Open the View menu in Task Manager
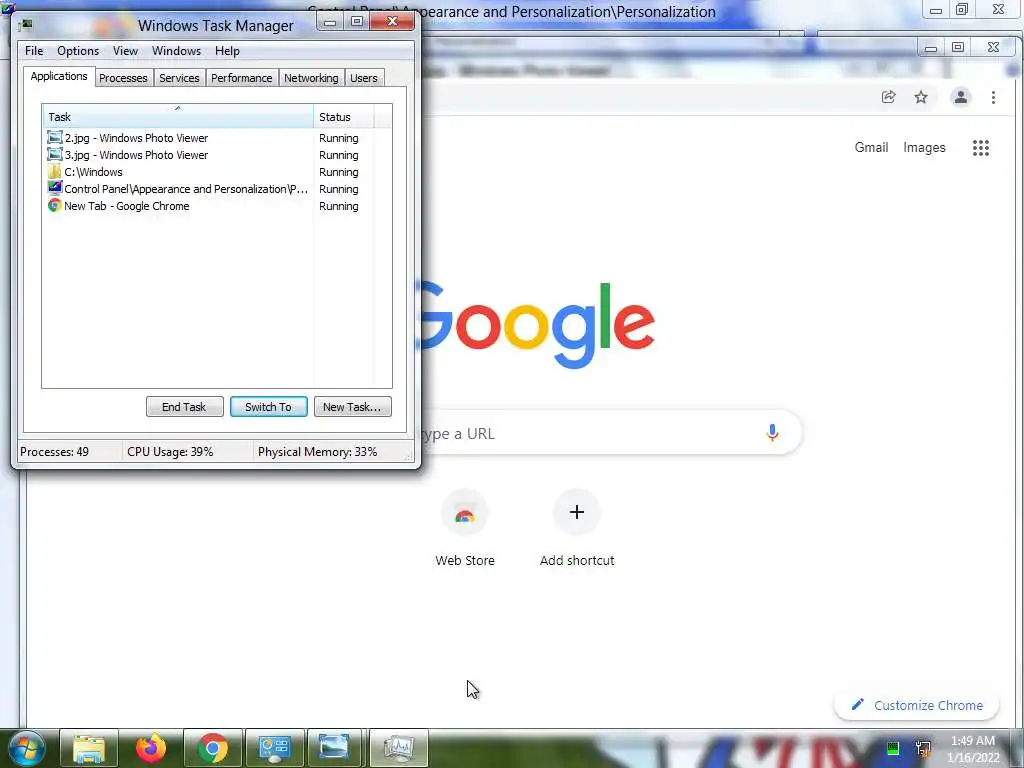Viewport: 1024px width, 768px height. pyautogui.click(x=125, y=51)
